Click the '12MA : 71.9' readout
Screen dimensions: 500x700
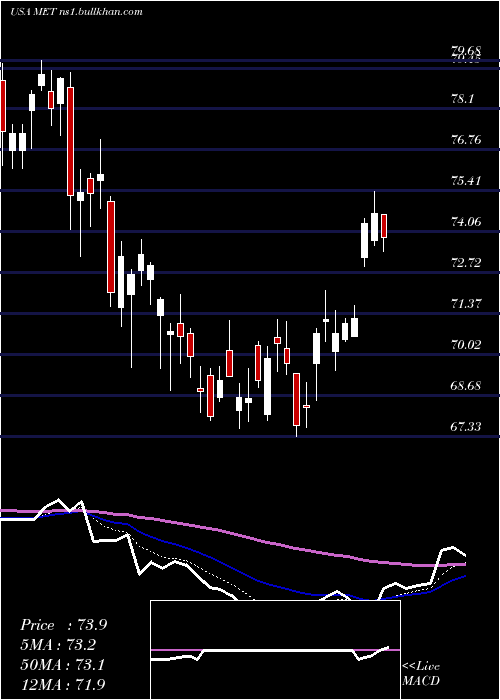62,684
